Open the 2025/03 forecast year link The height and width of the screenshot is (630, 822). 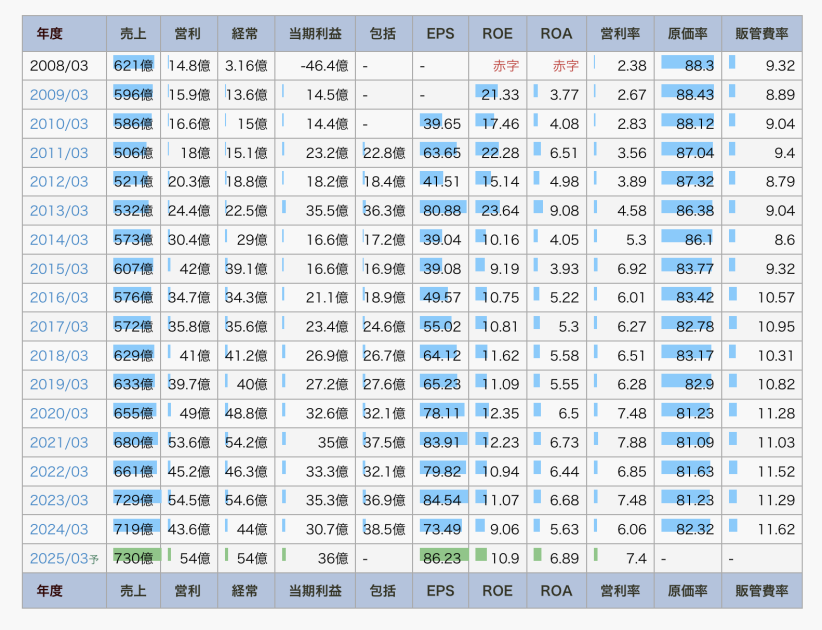59,559
